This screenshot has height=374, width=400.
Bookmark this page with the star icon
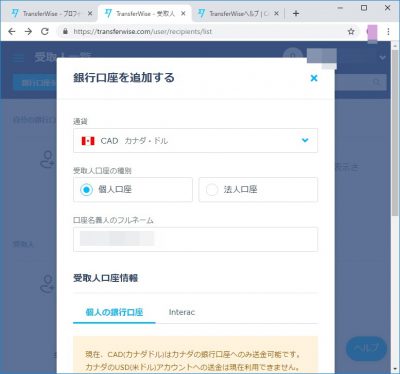click(351, 32)
